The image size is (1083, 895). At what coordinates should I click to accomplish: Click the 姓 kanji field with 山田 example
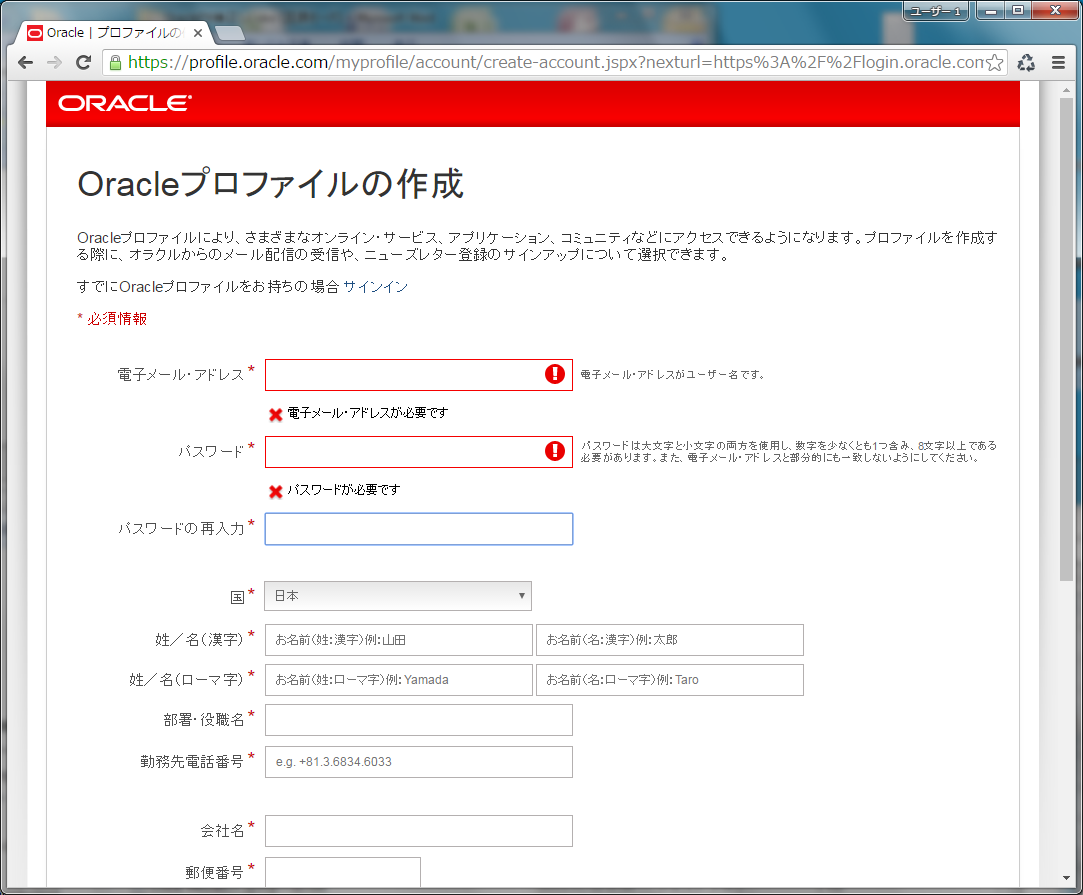399,640
